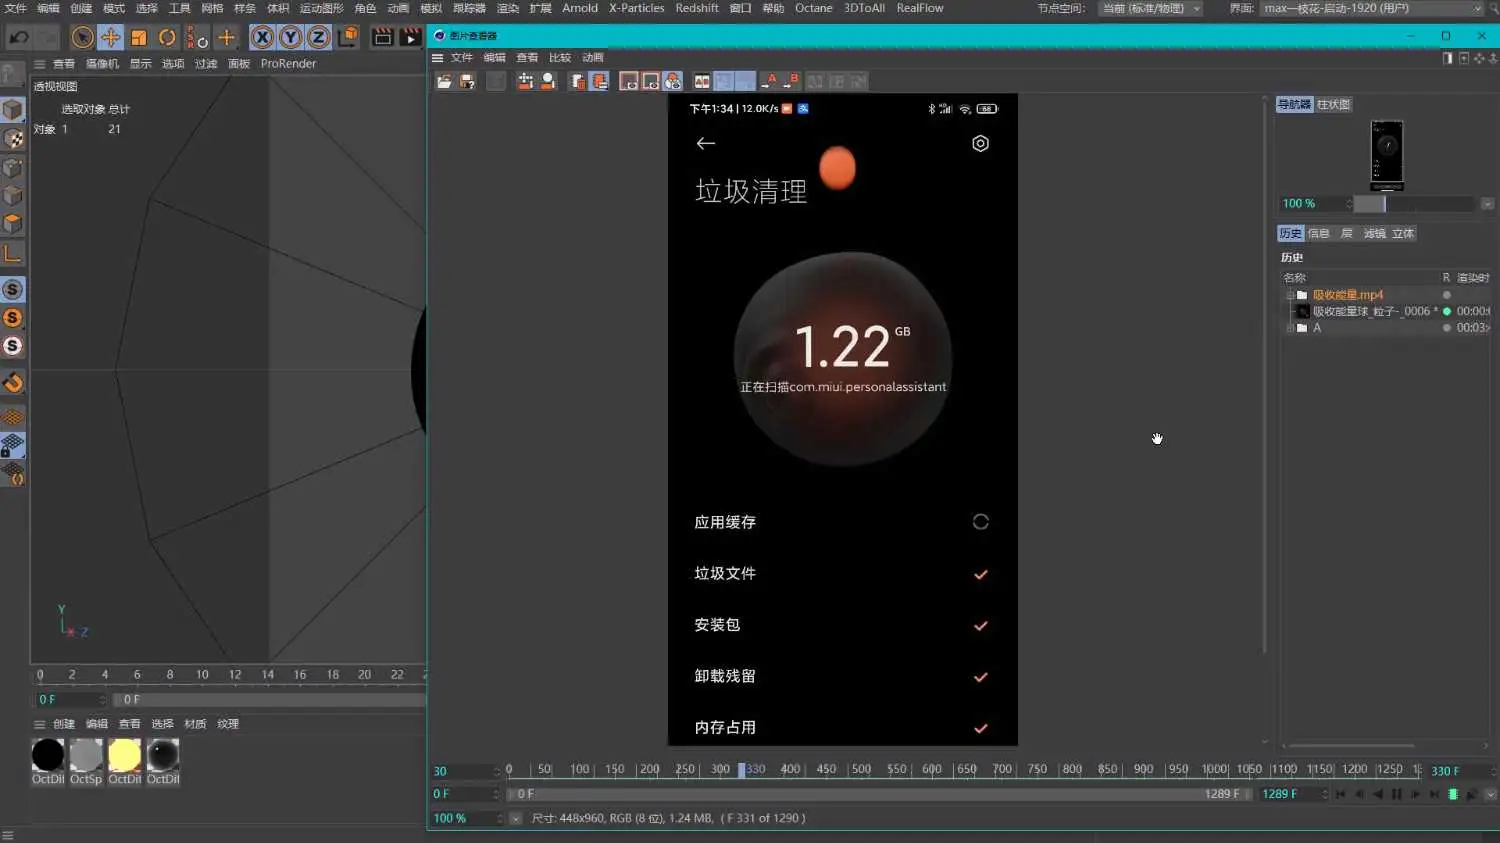
Task: Open the X-Particles menu
Action: click(x=636, y=8)
